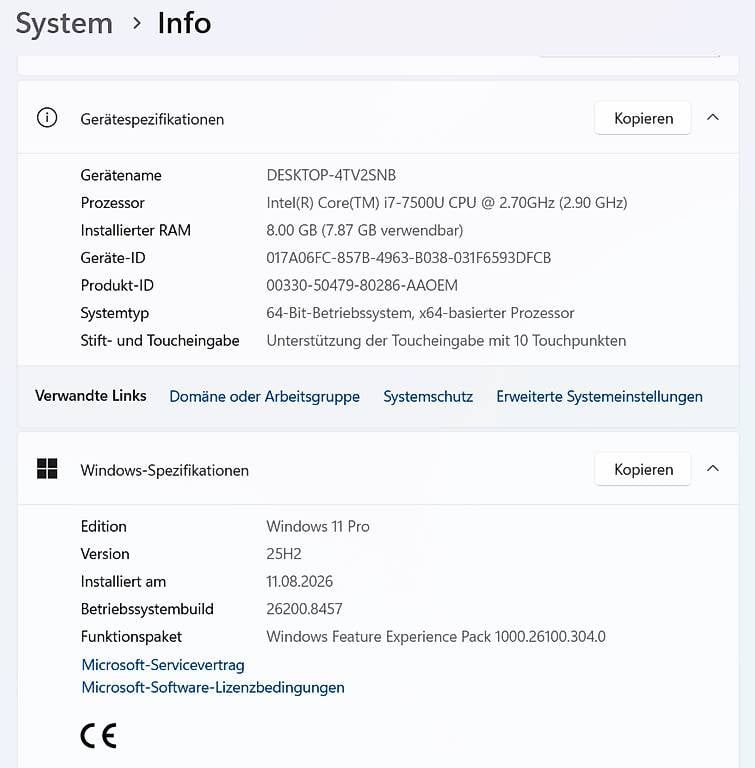The width and height of the screenshot is (755, 768).
Task: Click the Edition label
Action: click(x=104, y=526)
